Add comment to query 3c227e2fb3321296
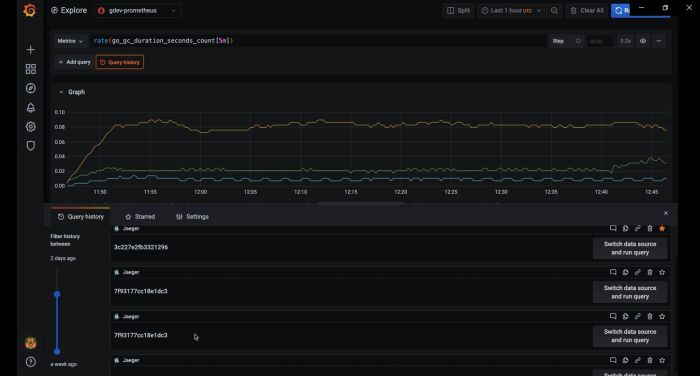This screenshot has height=376, width=700. point(613,228)
